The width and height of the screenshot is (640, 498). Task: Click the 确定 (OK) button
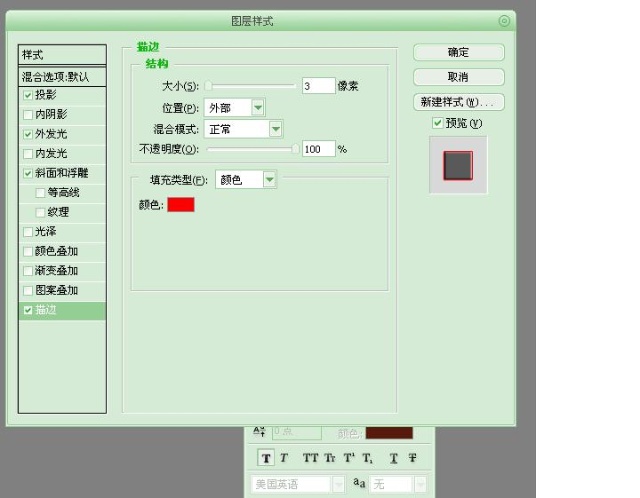(458, 53)
